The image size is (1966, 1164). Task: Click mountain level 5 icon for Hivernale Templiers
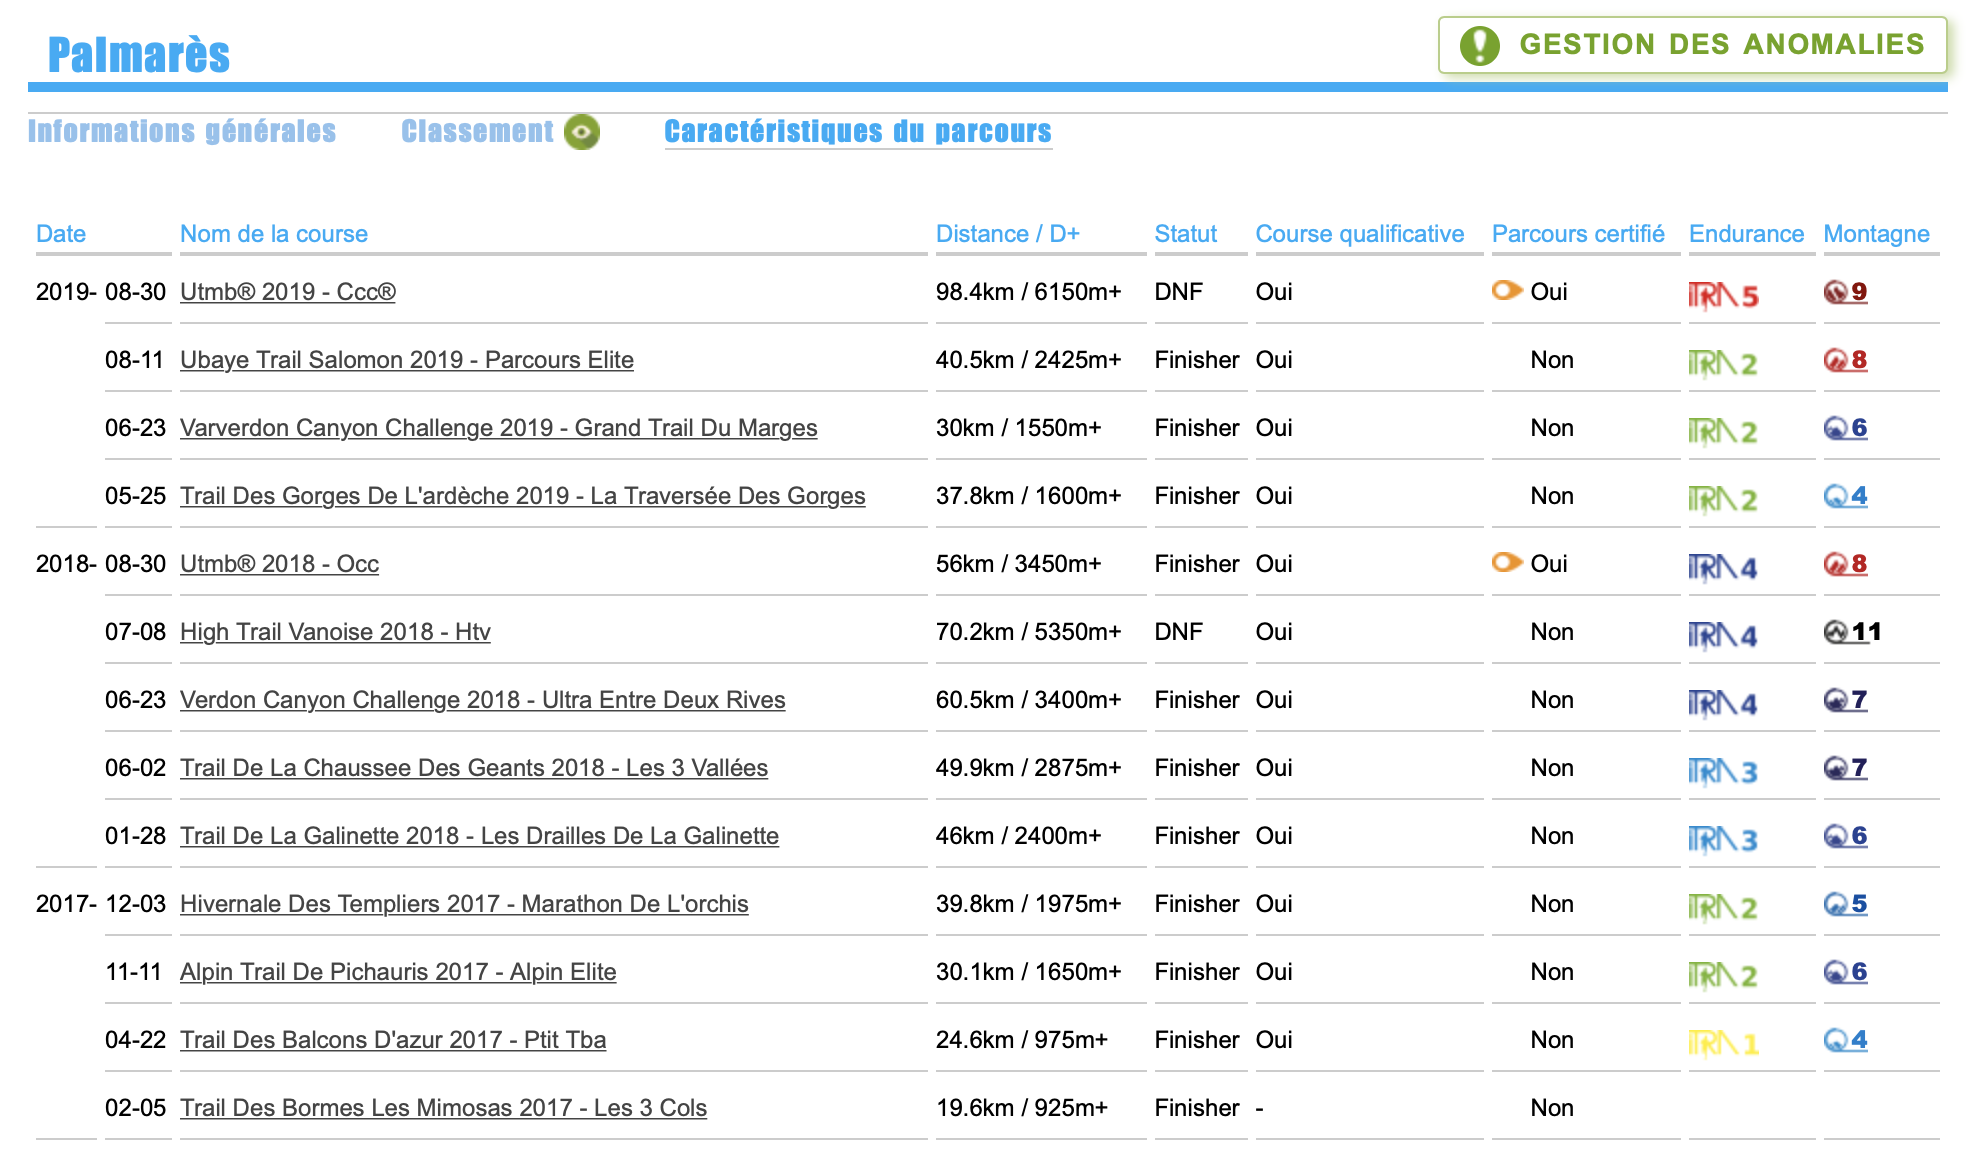[x=1845, y=904]
